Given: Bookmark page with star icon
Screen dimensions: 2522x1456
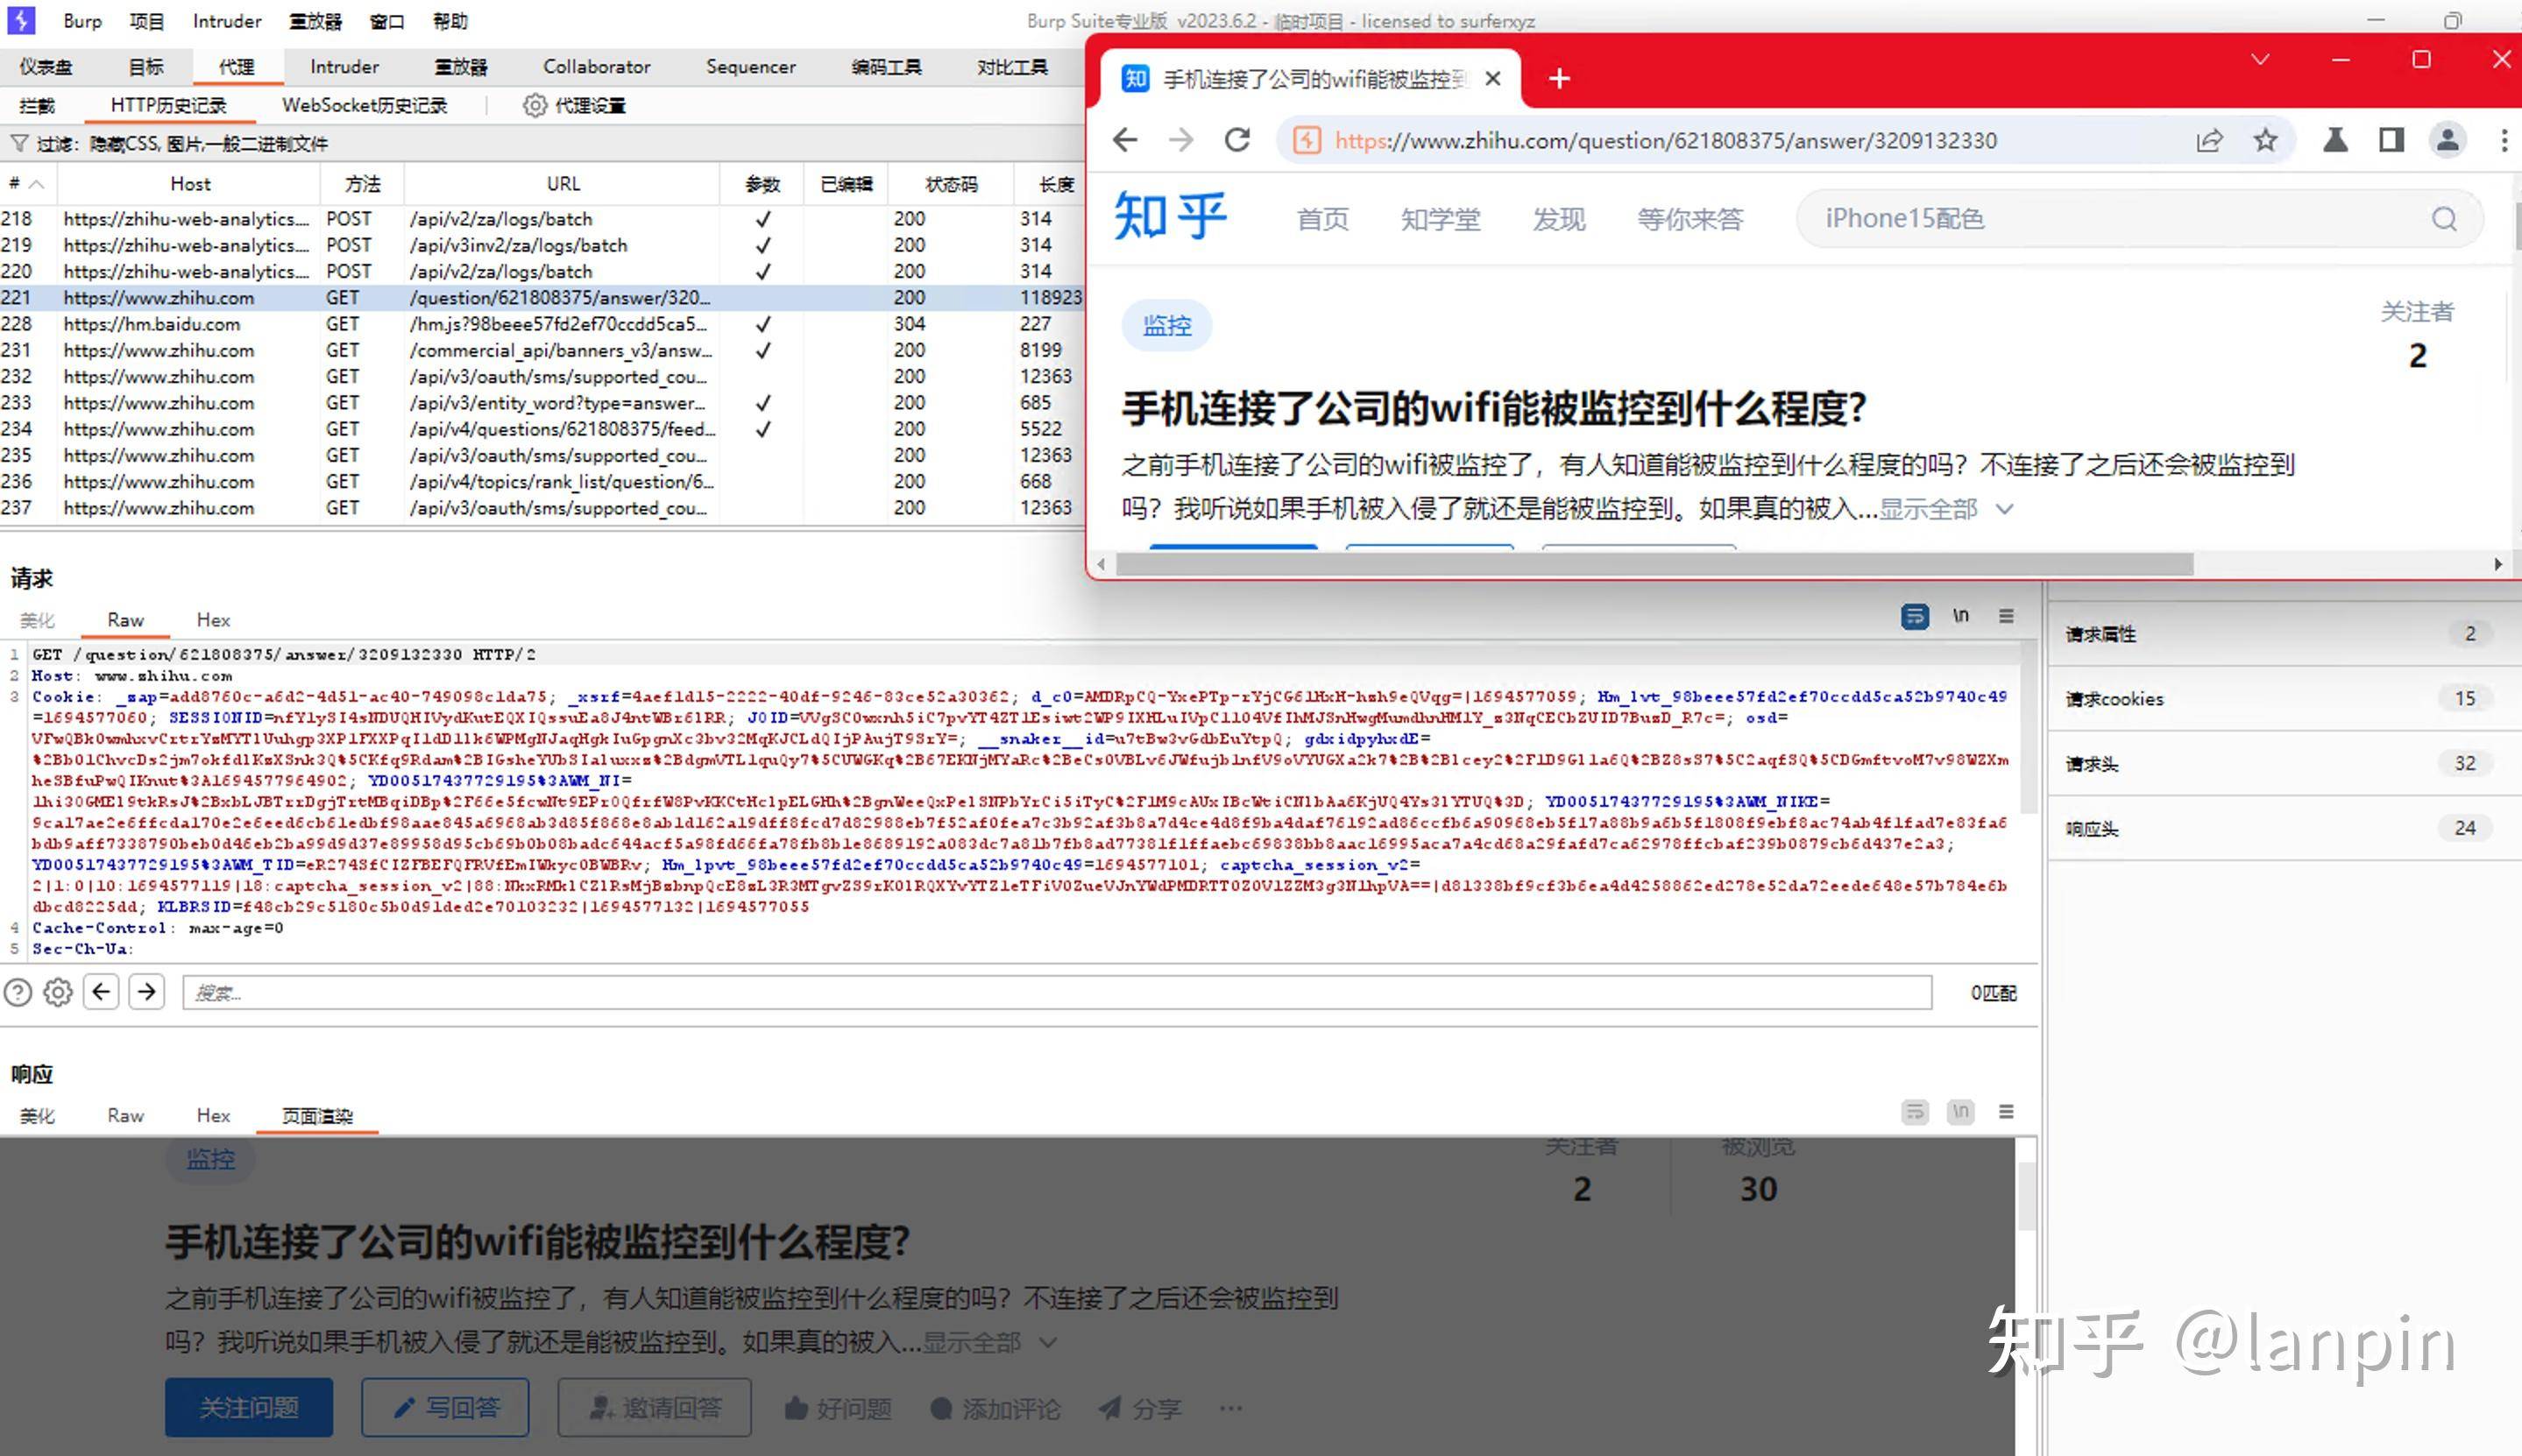Looking at the screenshot, I should (2265, 140).
